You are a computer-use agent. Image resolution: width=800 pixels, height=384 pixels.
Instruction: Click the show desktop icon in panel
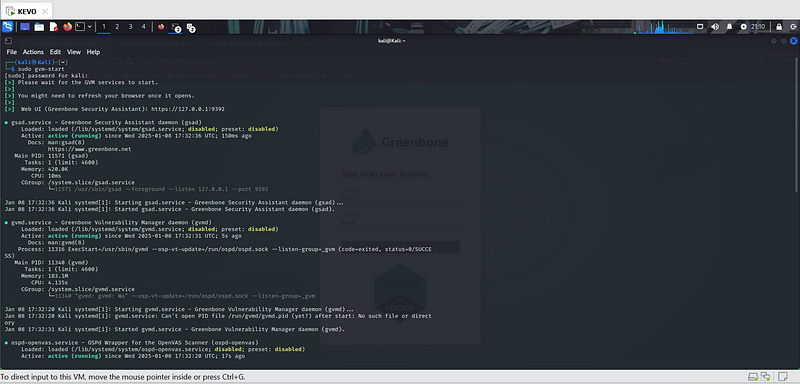[25, 27]
